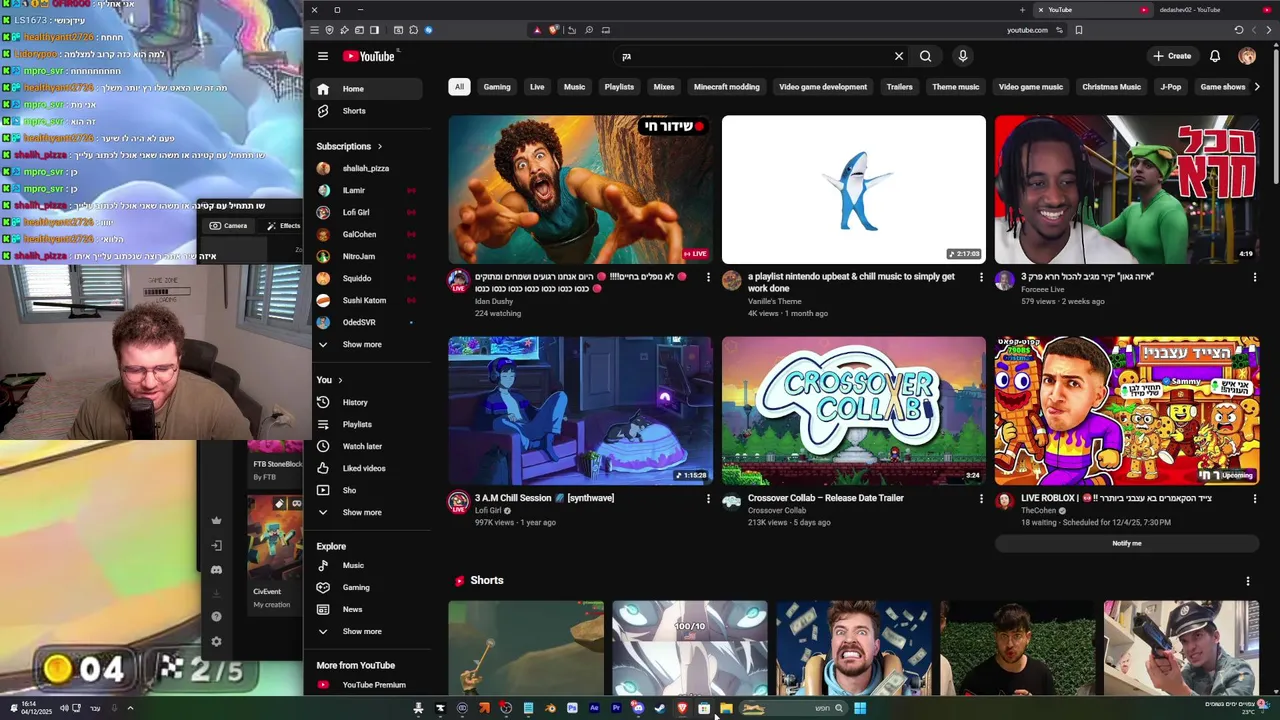Open options menu for 3 A.M Chill Session
1280x720 pixels.
[x=708, y=498]
